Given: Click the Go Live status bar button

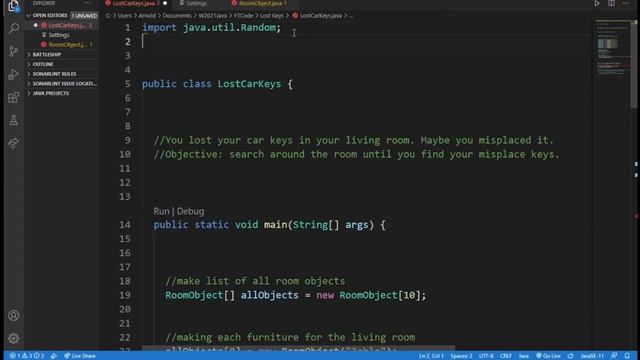Looking at the screenshot, I should click(548, 356).
